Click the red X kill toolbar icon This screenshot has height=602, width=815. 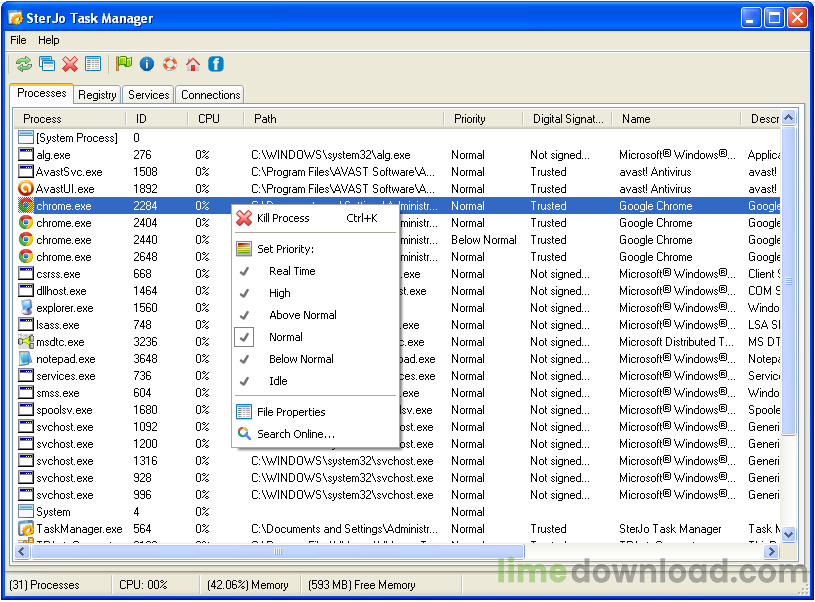pyautogui.click(x=69, y=64)
